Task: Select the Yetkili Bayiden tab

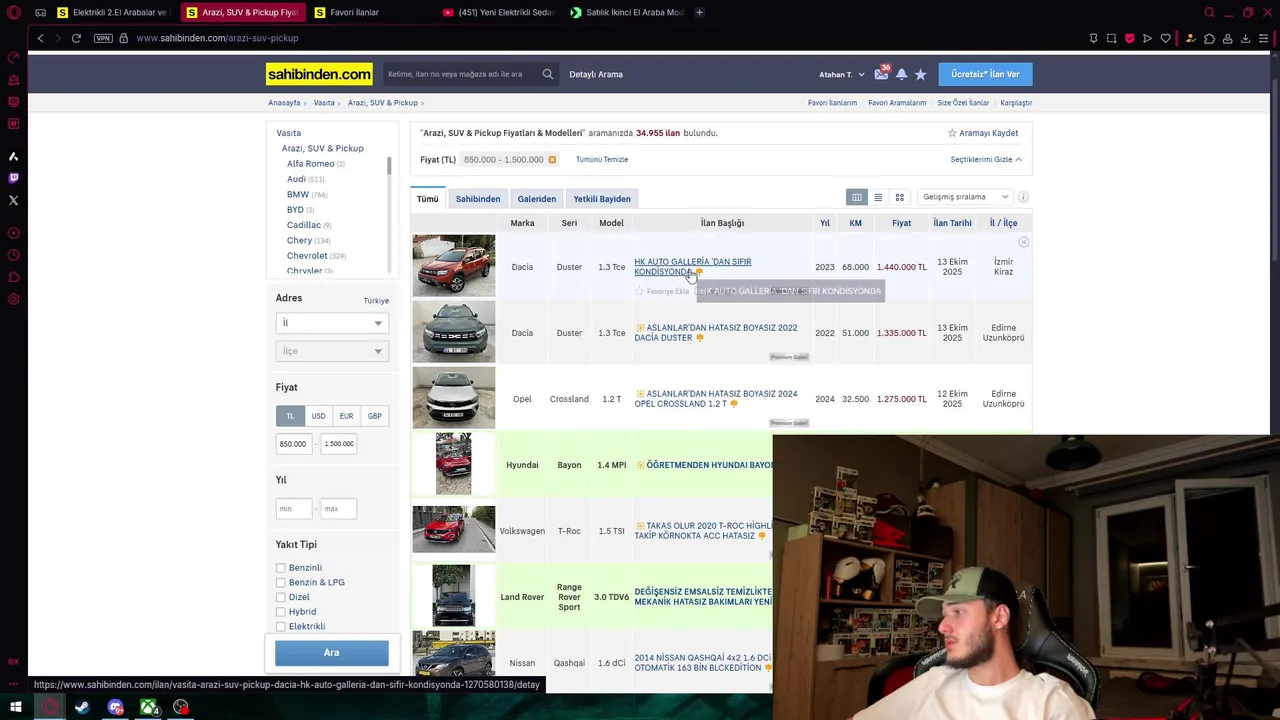Action: tap(602, 199)
